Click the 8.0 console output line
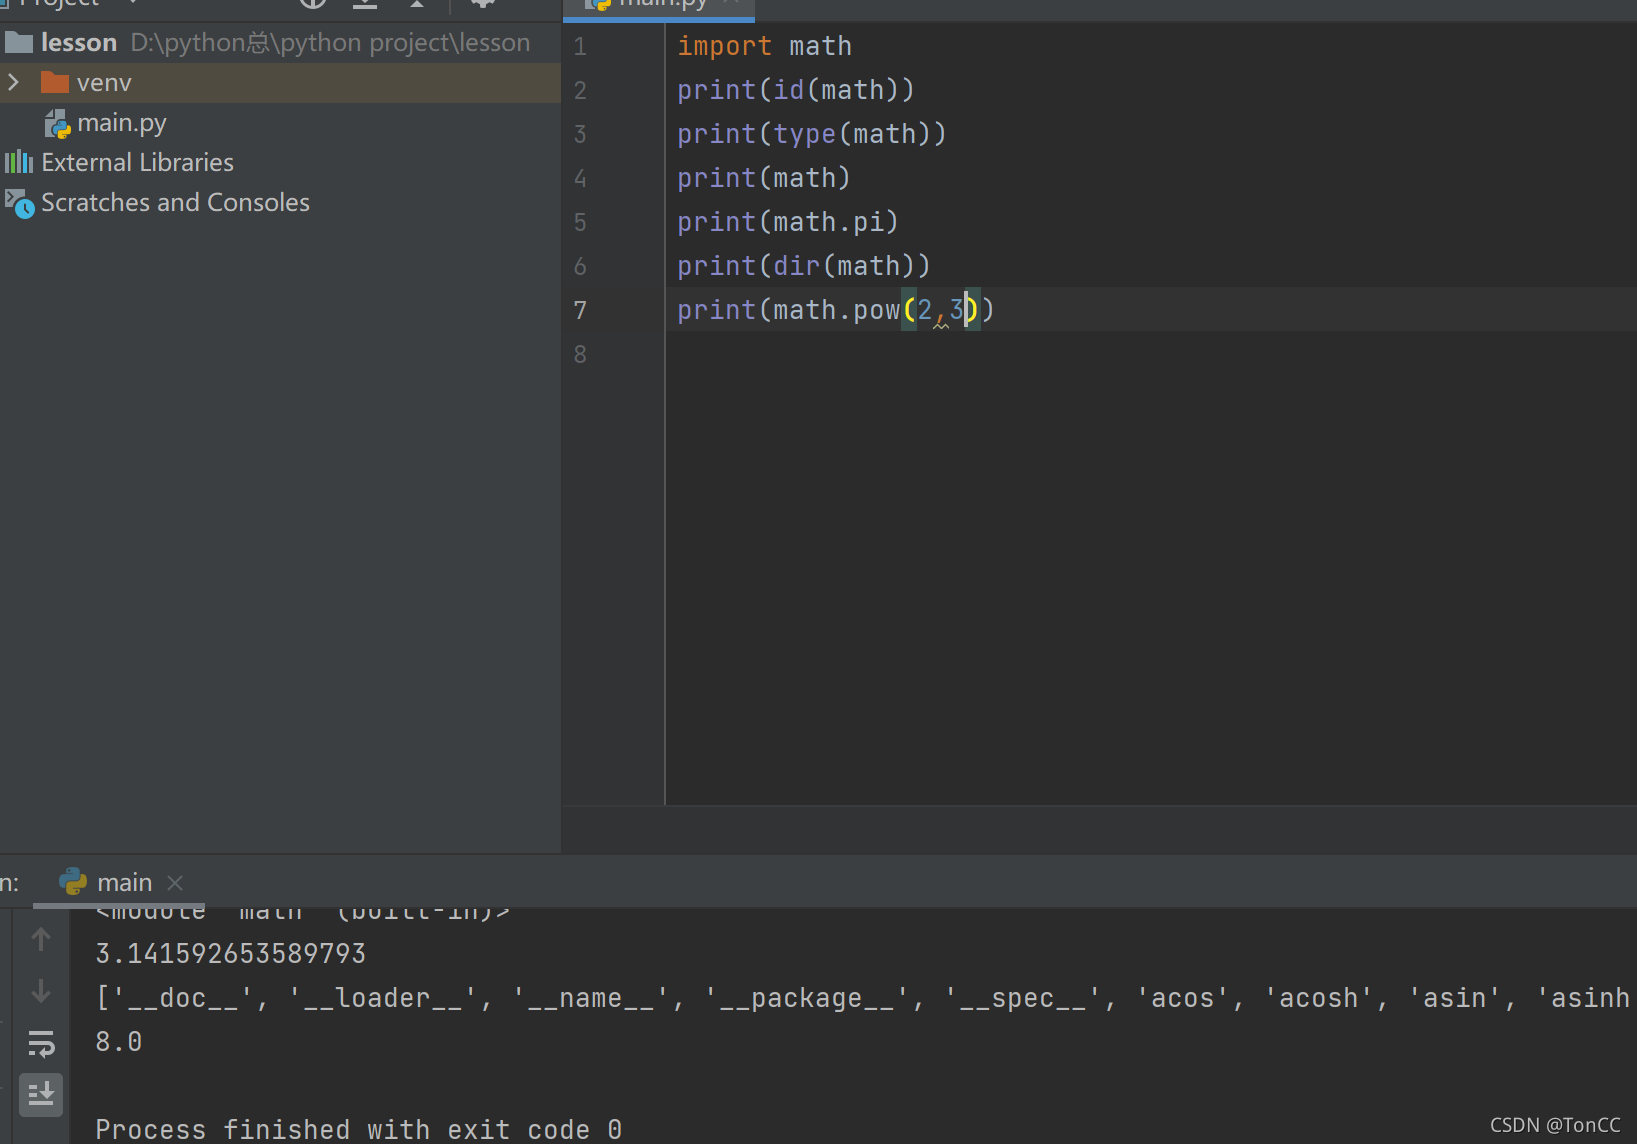Screen dimensions: 1637x1144 (x=119, y=1042)
